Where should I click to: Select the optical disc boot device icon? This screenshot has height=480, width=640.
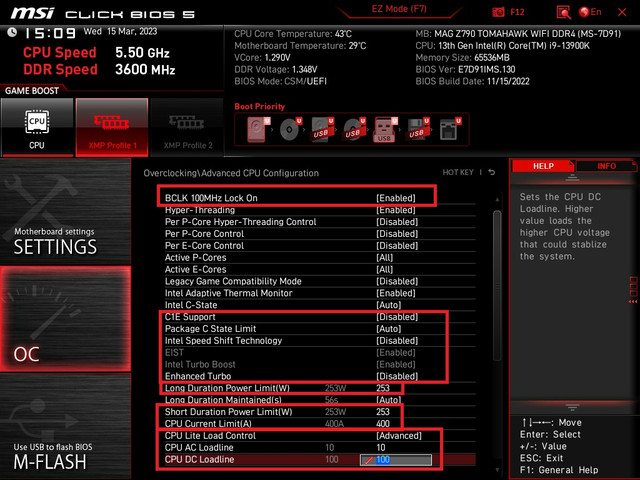(290, 129)
